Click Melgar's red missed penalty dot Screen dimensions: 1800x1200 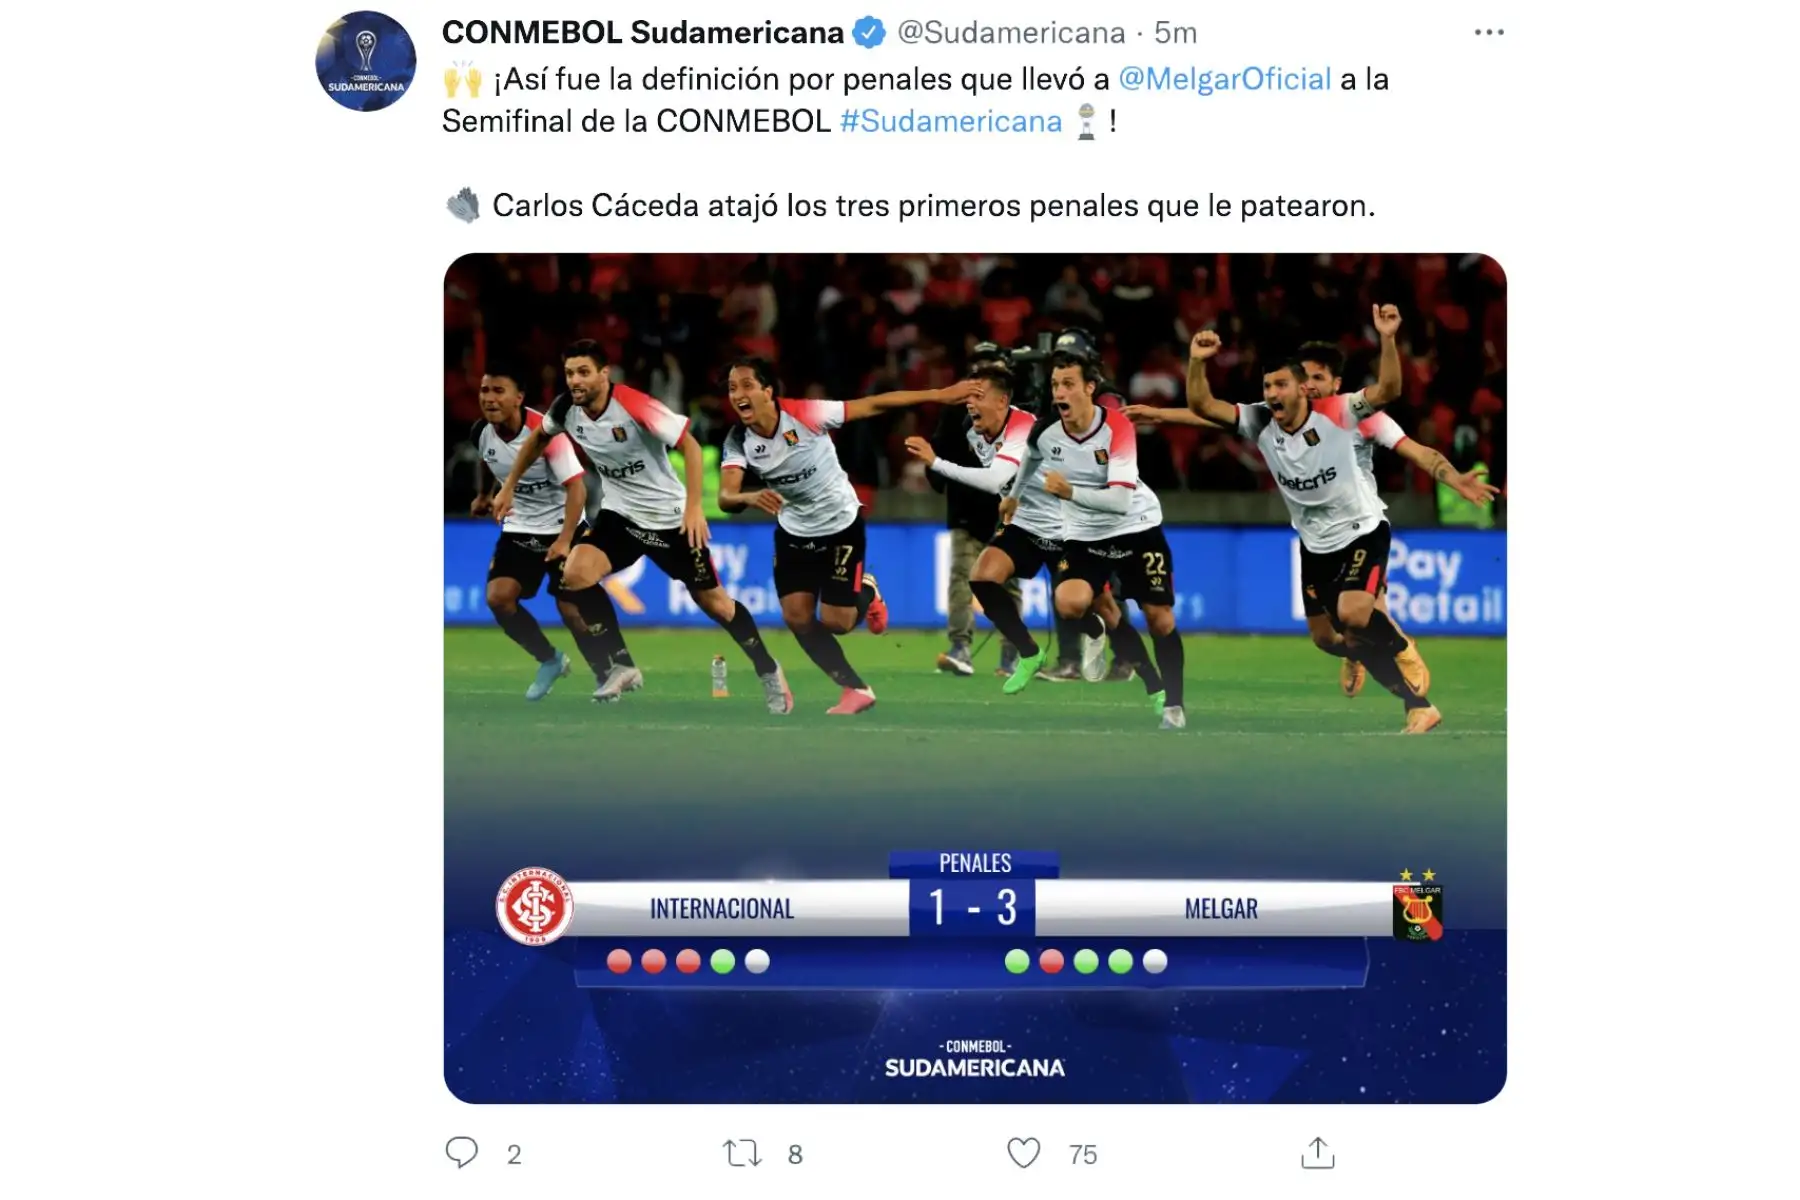tap(1051, 961)
